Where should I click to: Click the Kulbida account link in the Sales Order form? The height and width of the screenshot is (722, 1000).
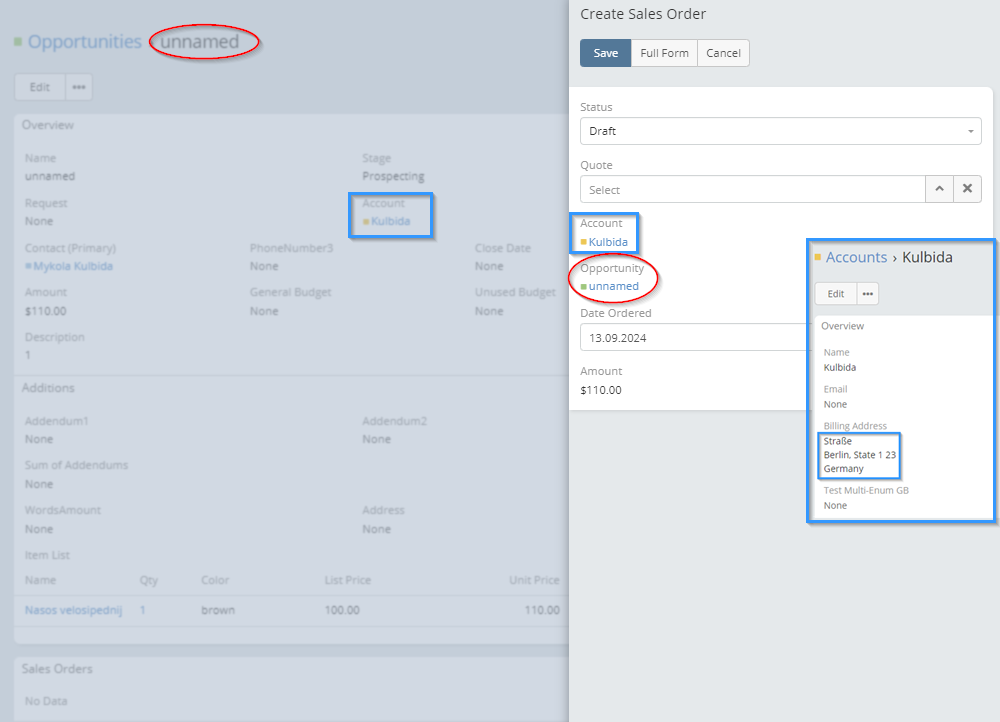click(x=608, y=242)
